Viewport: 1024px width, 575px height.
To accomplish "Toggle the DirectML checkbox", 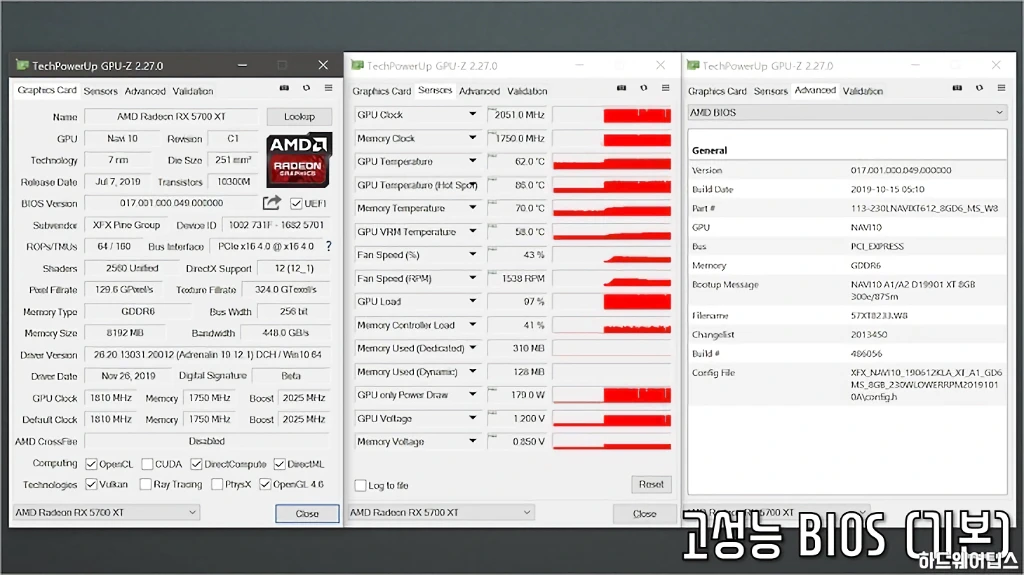I will tap(280, 464).
